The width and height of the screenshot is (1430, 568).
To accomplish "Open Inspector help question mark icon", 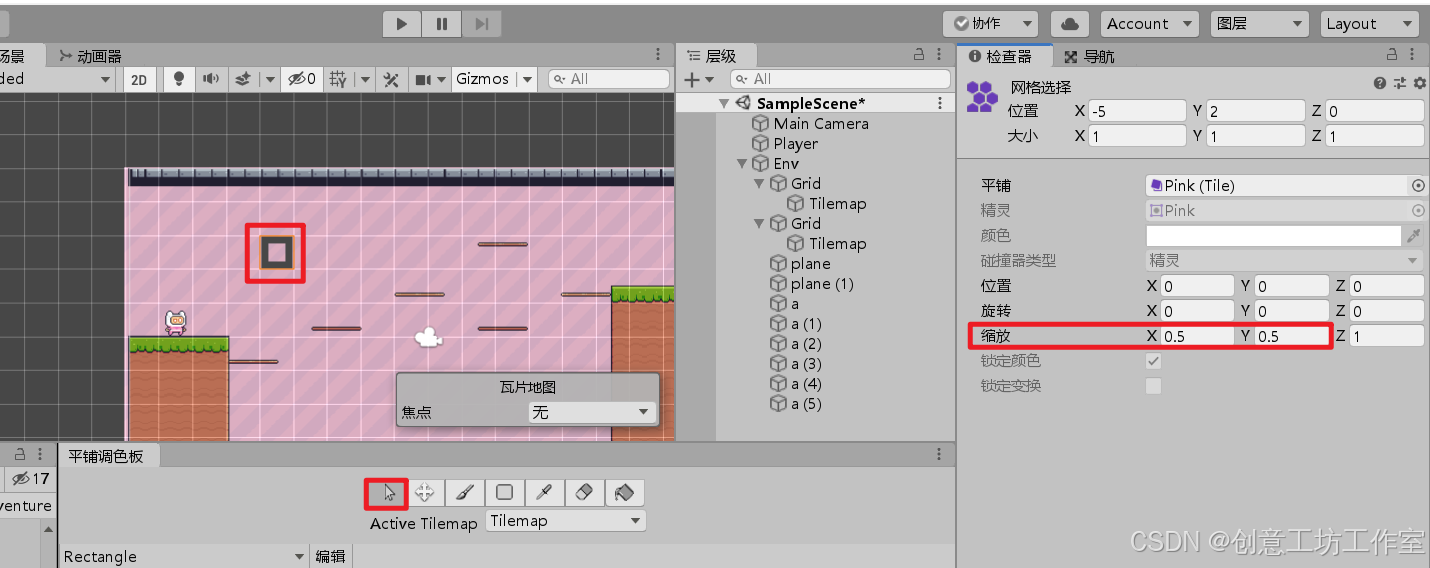I will pyautogui.click(x=1380, y=84).
